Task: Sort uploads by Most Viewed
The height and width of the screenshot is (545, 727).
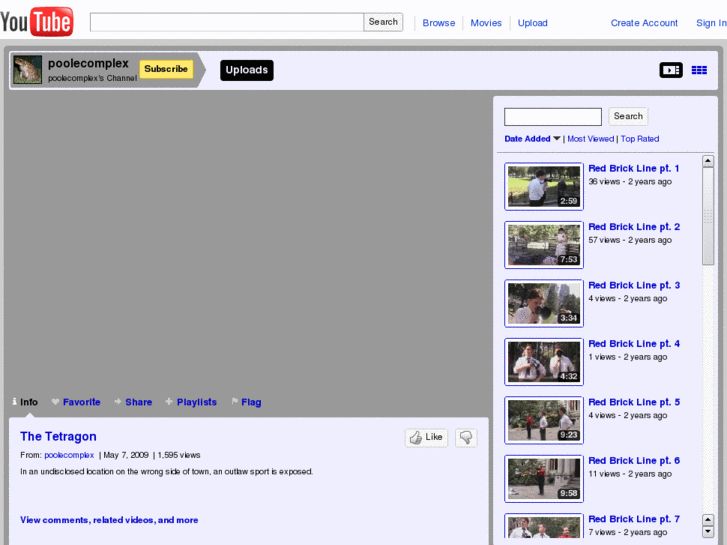Action: click(x=590, y=139)
